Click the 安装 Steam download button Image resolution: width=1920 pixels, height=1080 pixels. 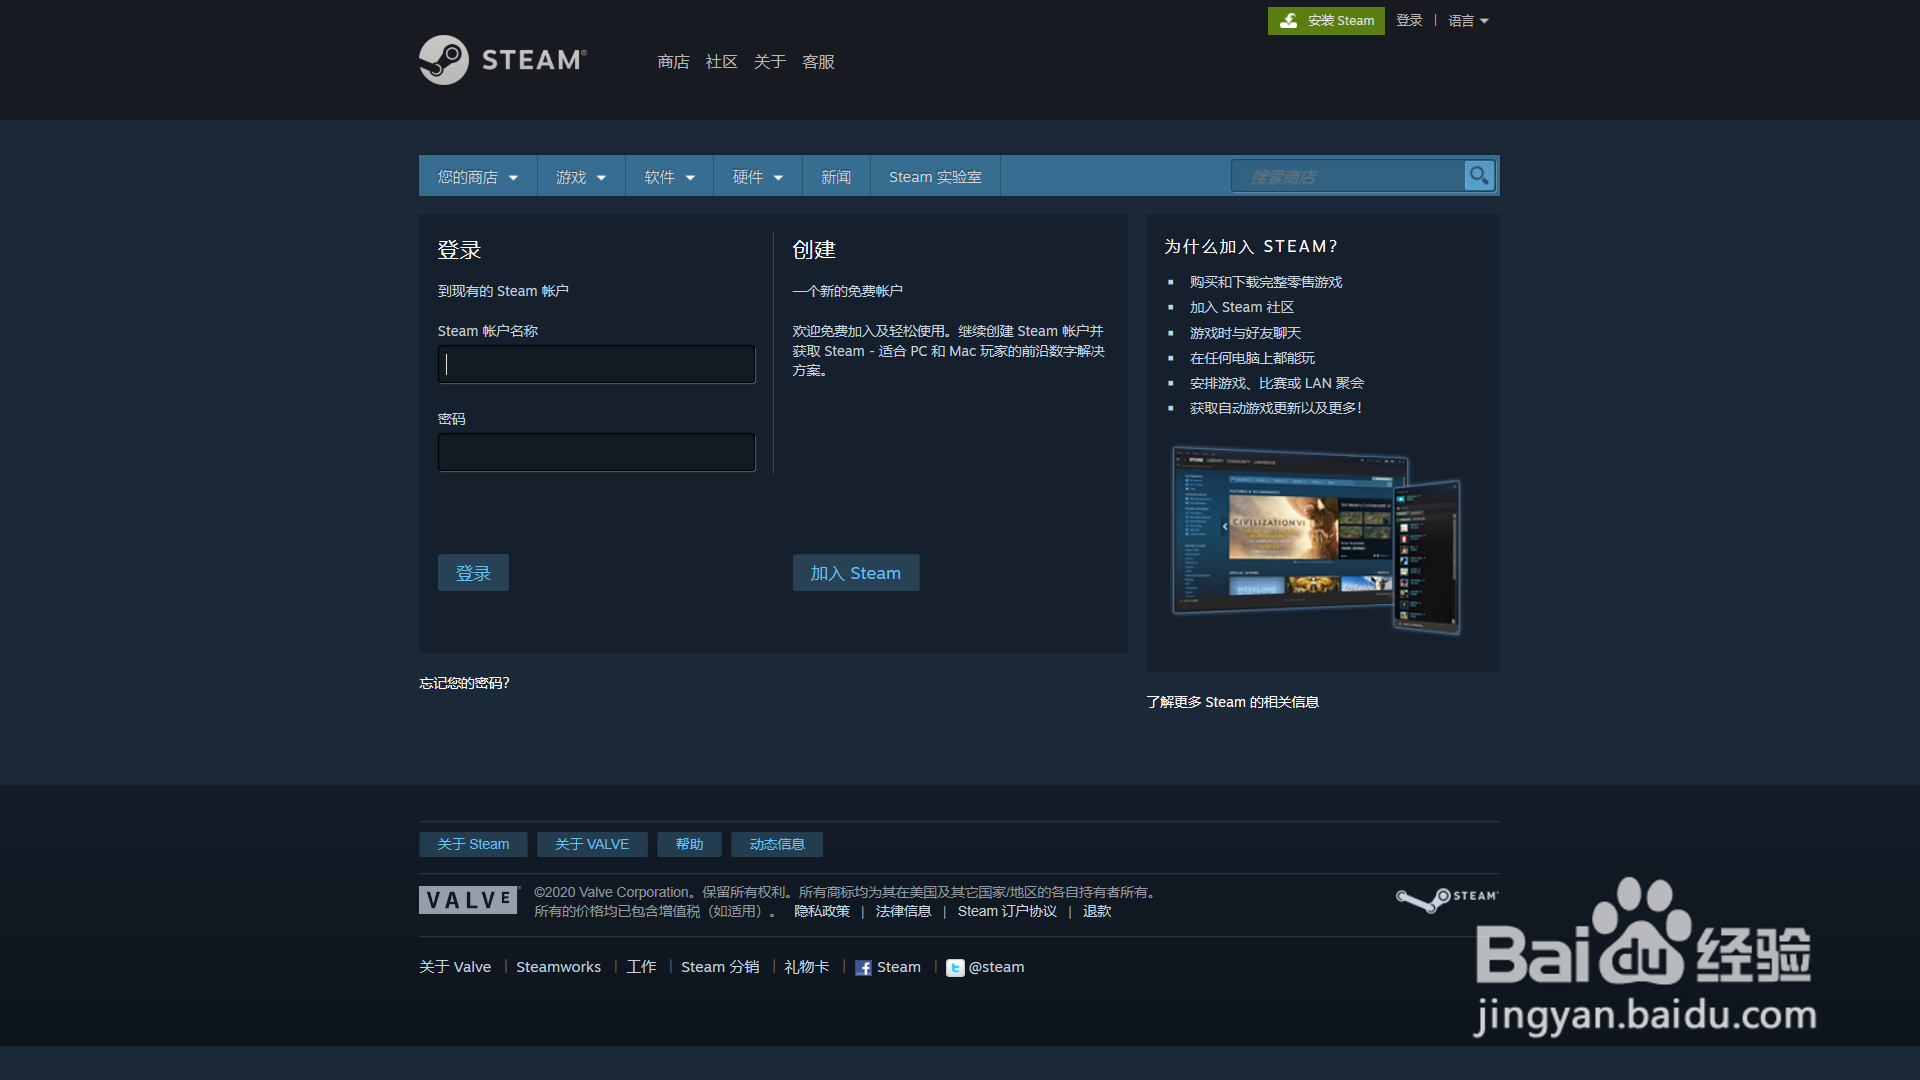(x=1326, y=21)
